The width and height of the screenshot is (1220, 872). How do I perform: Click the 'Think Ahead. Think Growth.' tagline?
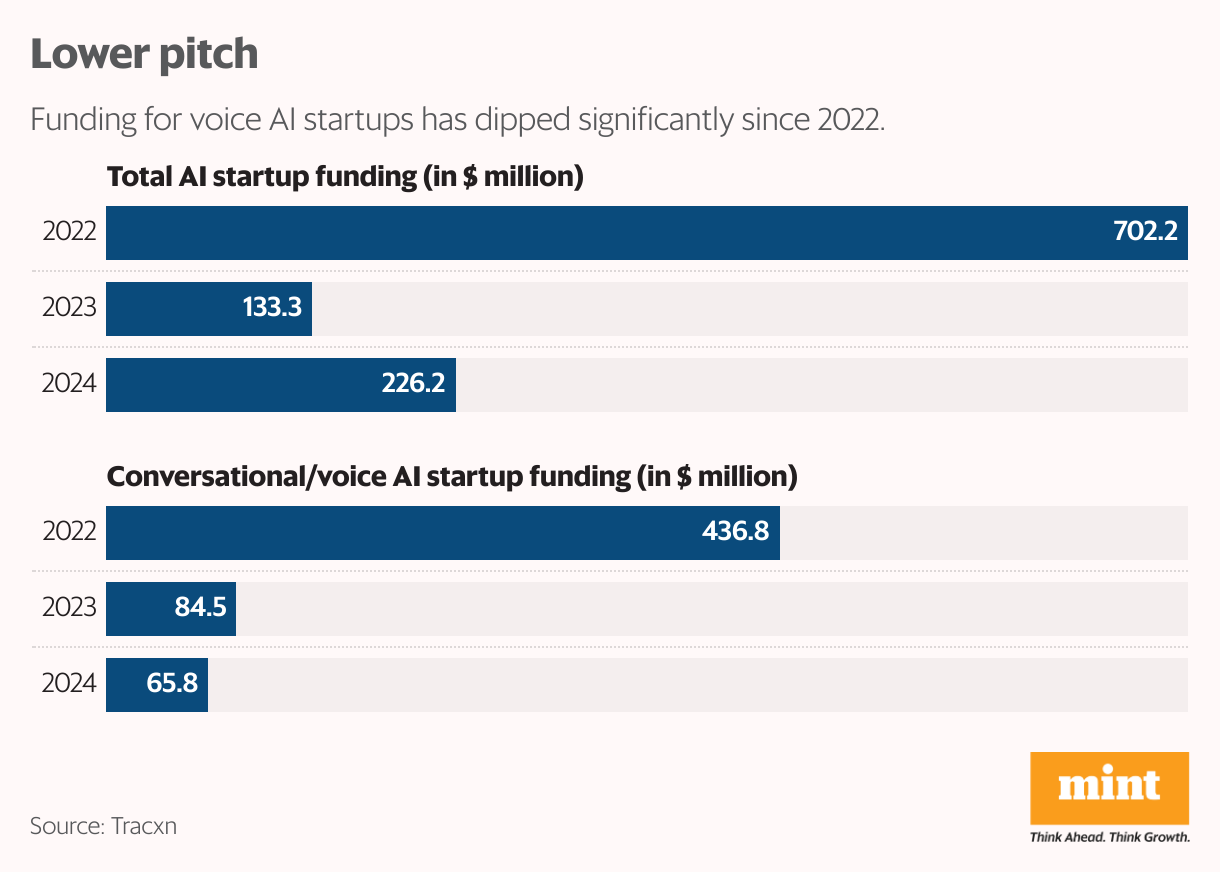(1109, 836)
